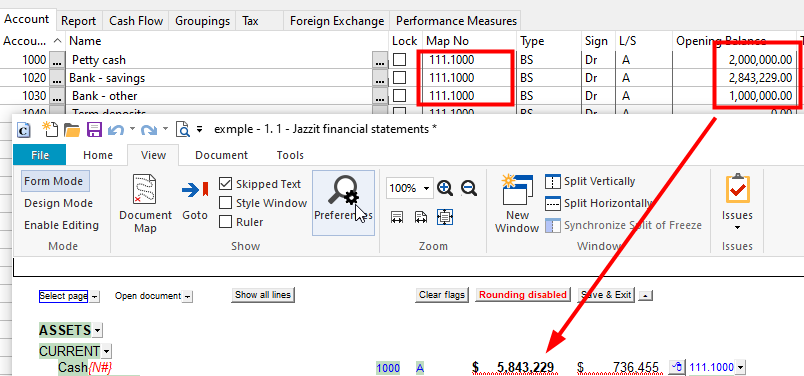Click the Document Map icon
This screenshot has width=804, height=376.
[x=145, y=189]
